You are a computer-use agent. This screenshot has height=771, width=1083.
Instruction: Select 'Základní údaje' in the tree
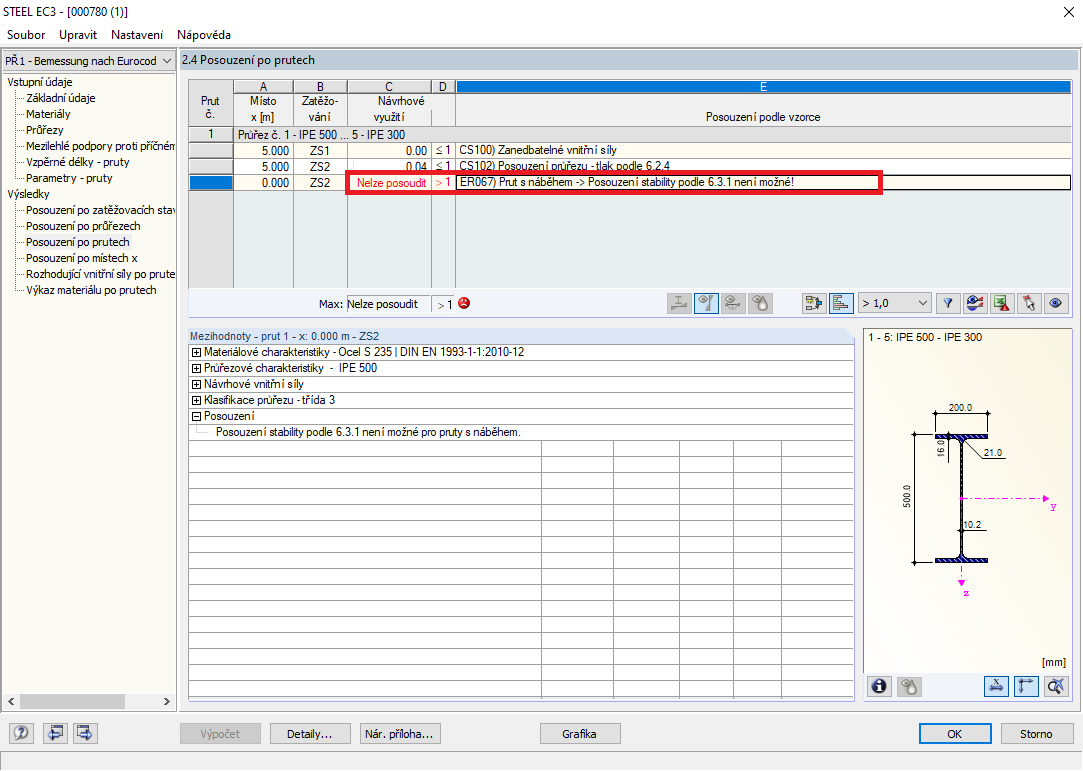click(61, 98)
